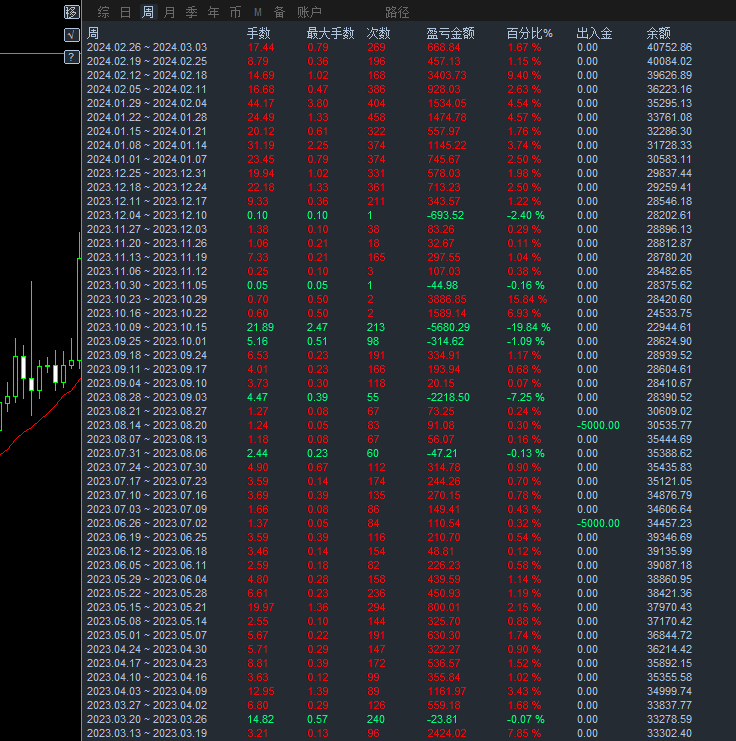Click the 次数 column header

click(379, 33)
